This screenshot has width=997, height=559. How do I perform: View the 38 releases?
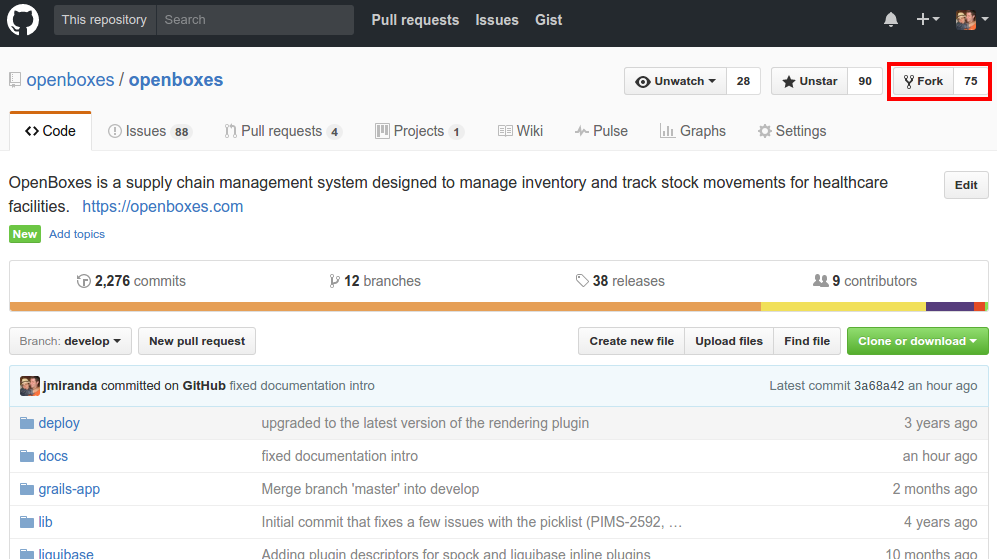point(620,281)
